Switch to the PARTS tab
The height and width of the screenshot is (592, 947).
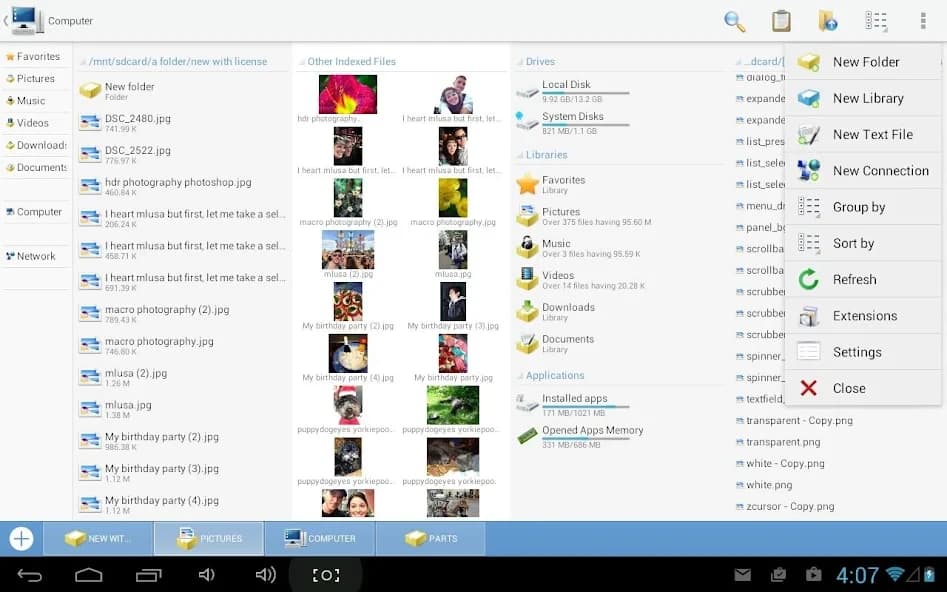(x=431, y=538)
